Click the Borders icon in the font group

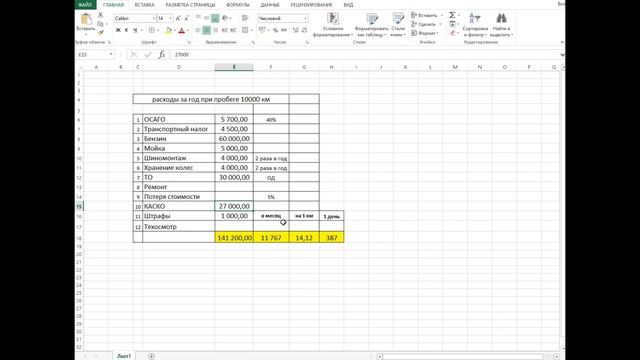coord(152,30)
